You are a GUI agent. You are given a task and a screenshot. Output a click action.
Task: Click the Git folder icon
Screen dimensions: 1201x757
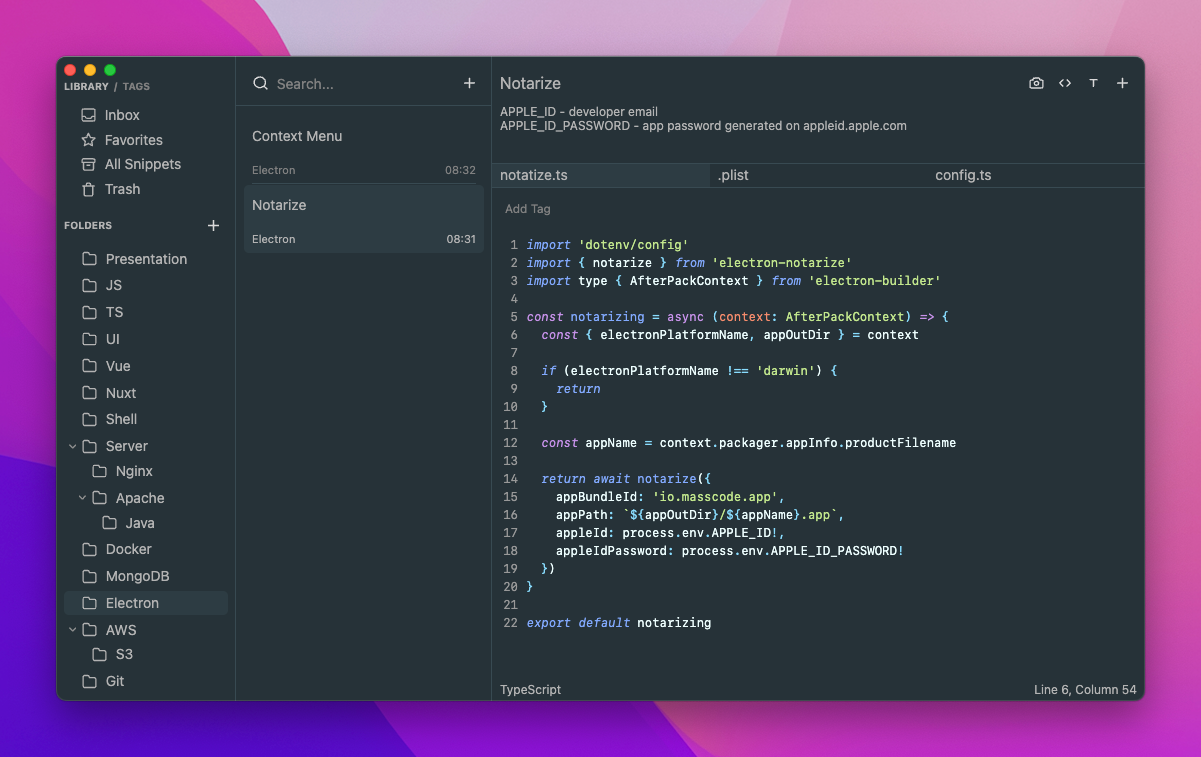[90, 681]
